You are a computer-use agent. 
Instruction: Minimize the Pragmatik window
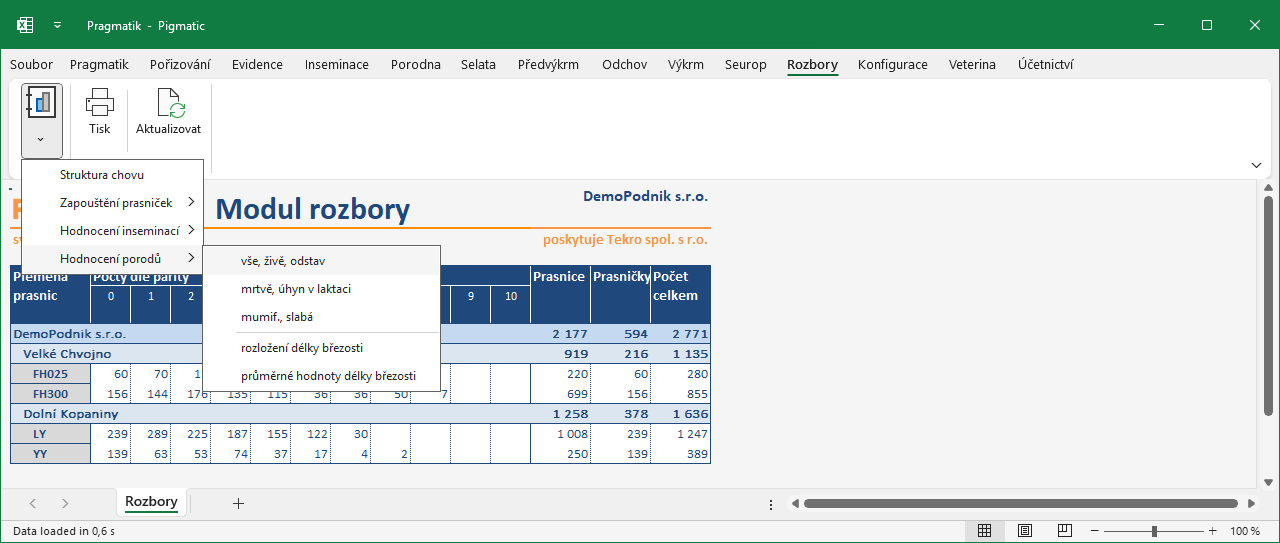(x=1161, y=25)
